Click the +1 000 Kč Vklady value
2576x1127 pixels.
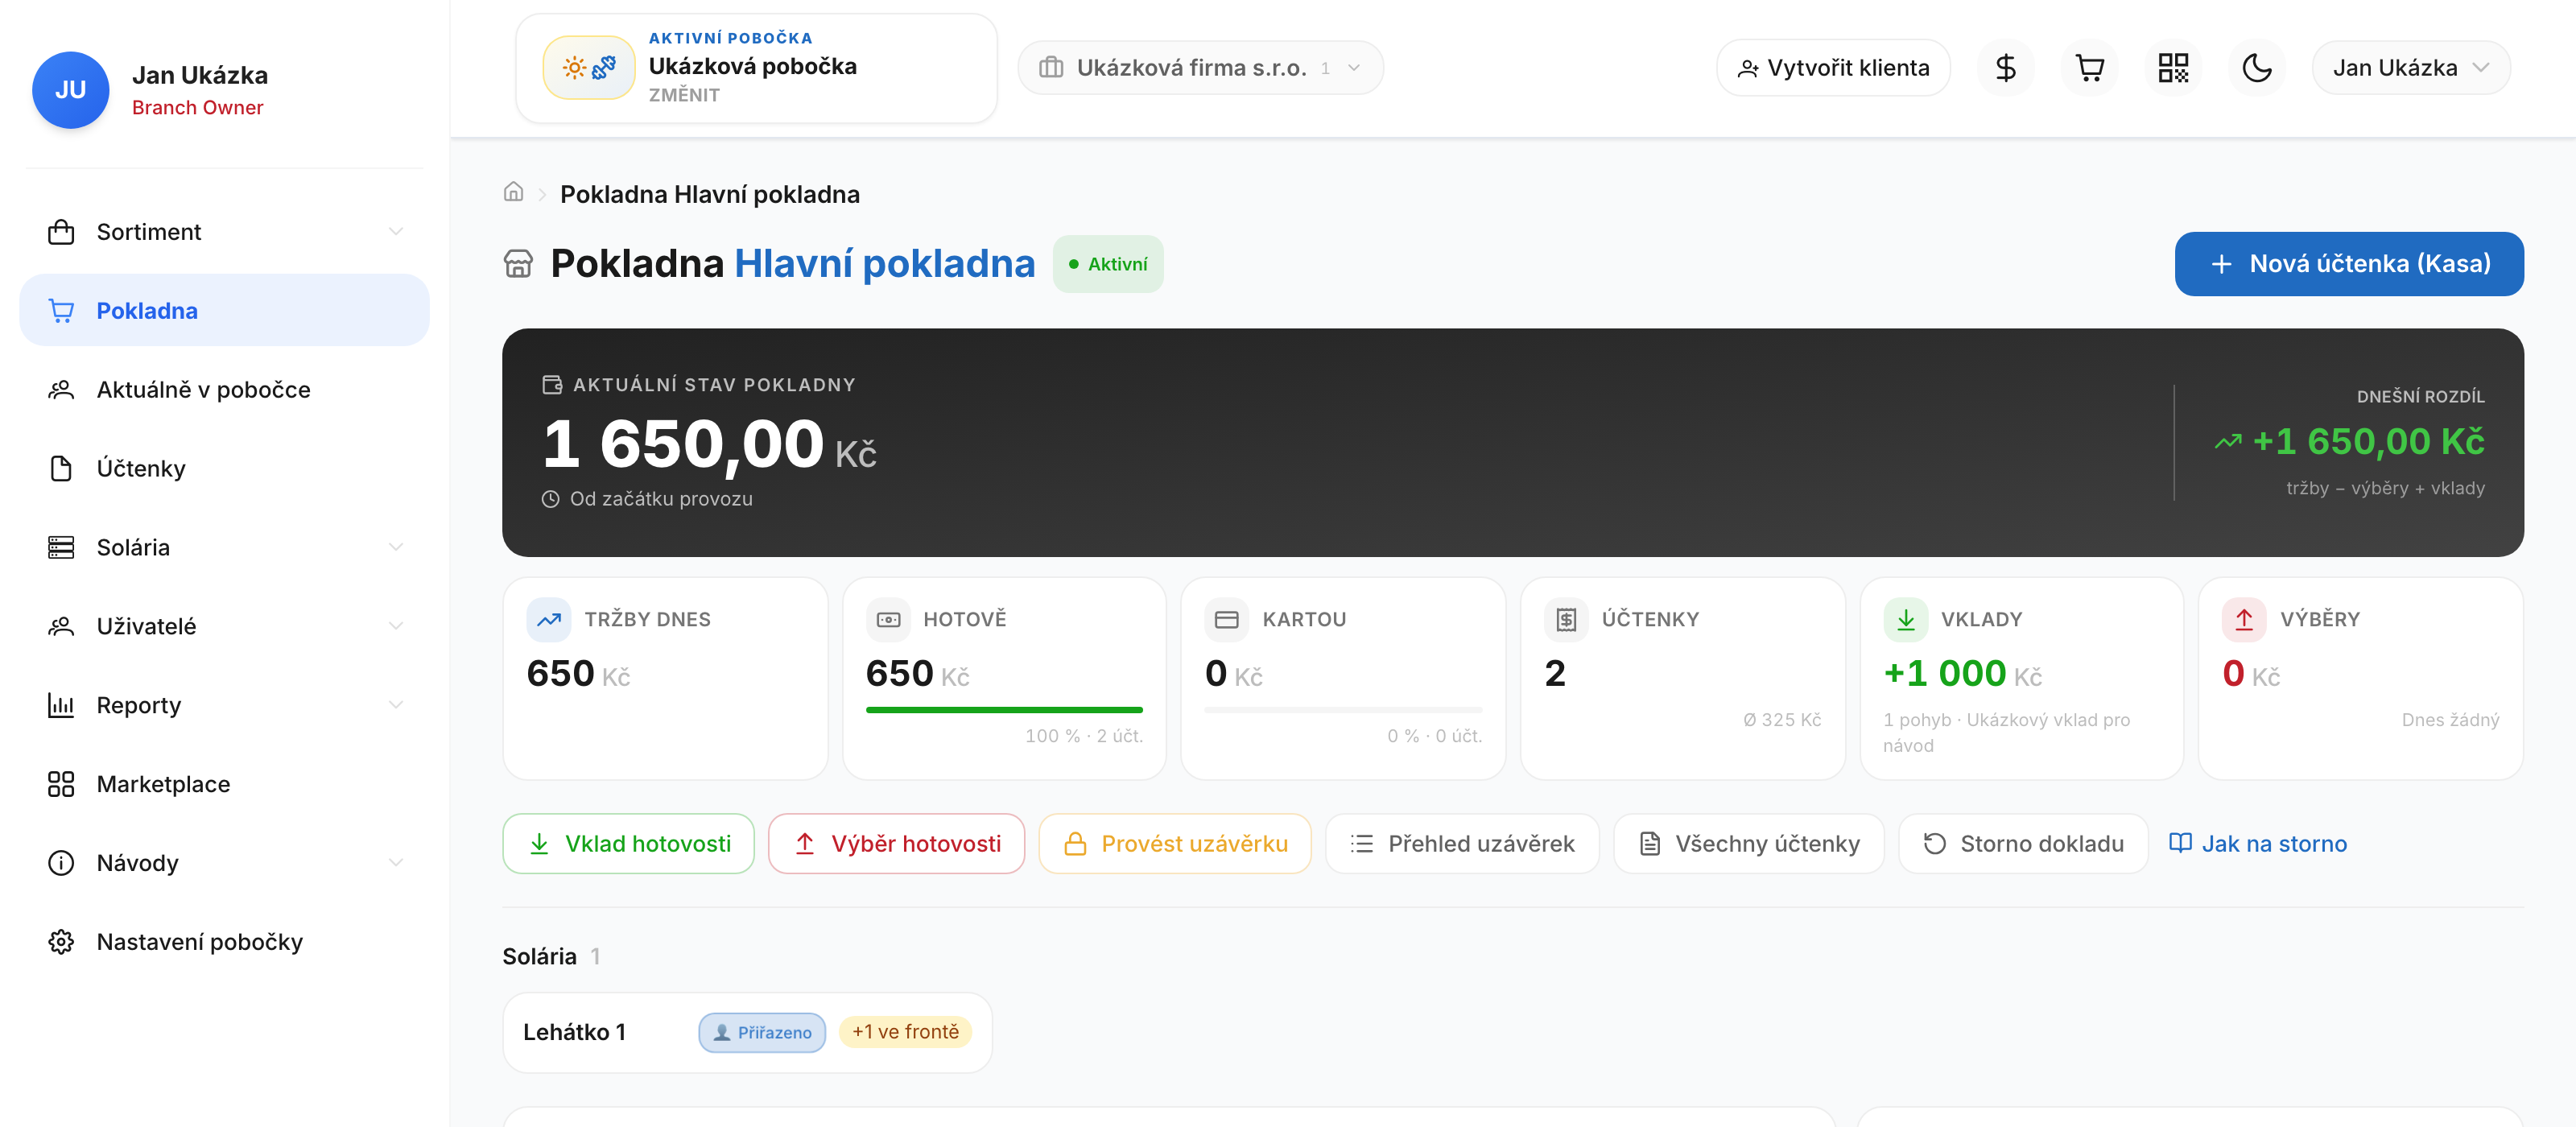click(x=1962, y=674)
